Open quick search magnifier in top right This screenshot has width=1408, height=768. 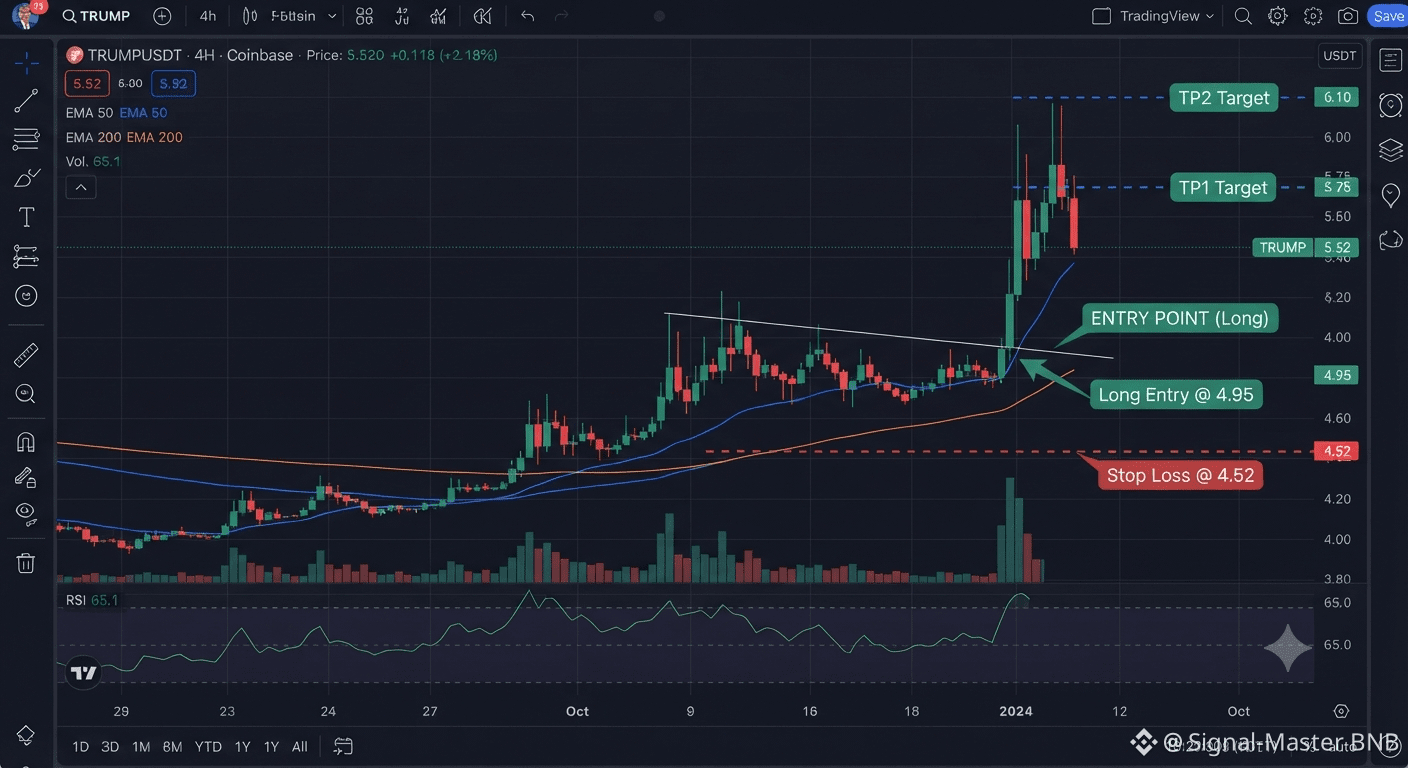1243,16
